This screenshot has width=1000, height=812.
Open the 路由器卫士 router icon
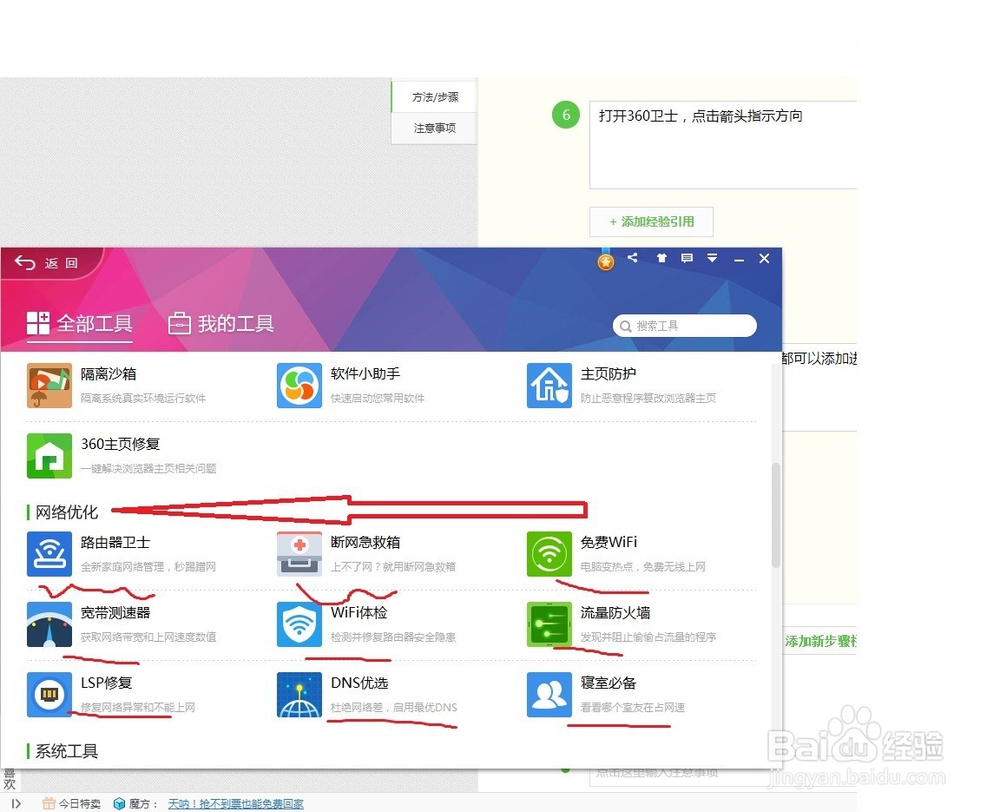49,554
